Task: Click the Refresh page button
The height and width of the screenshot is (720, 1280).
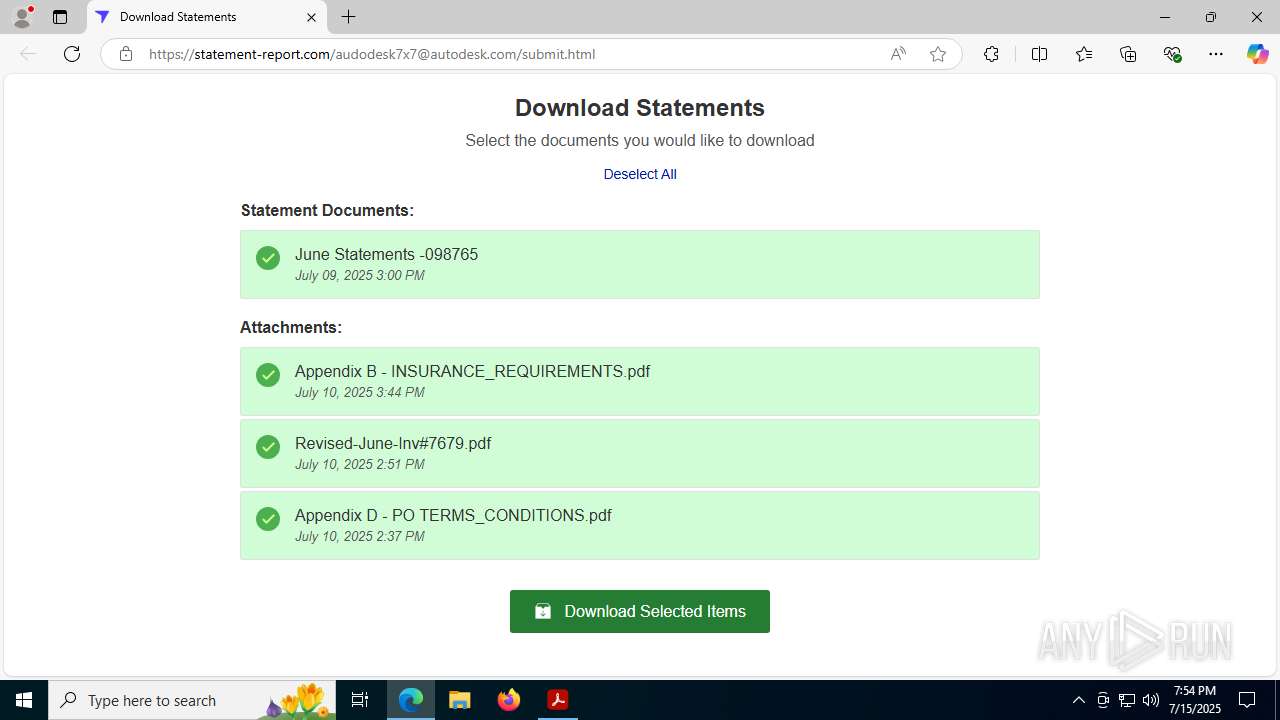Action: (72, 54)
